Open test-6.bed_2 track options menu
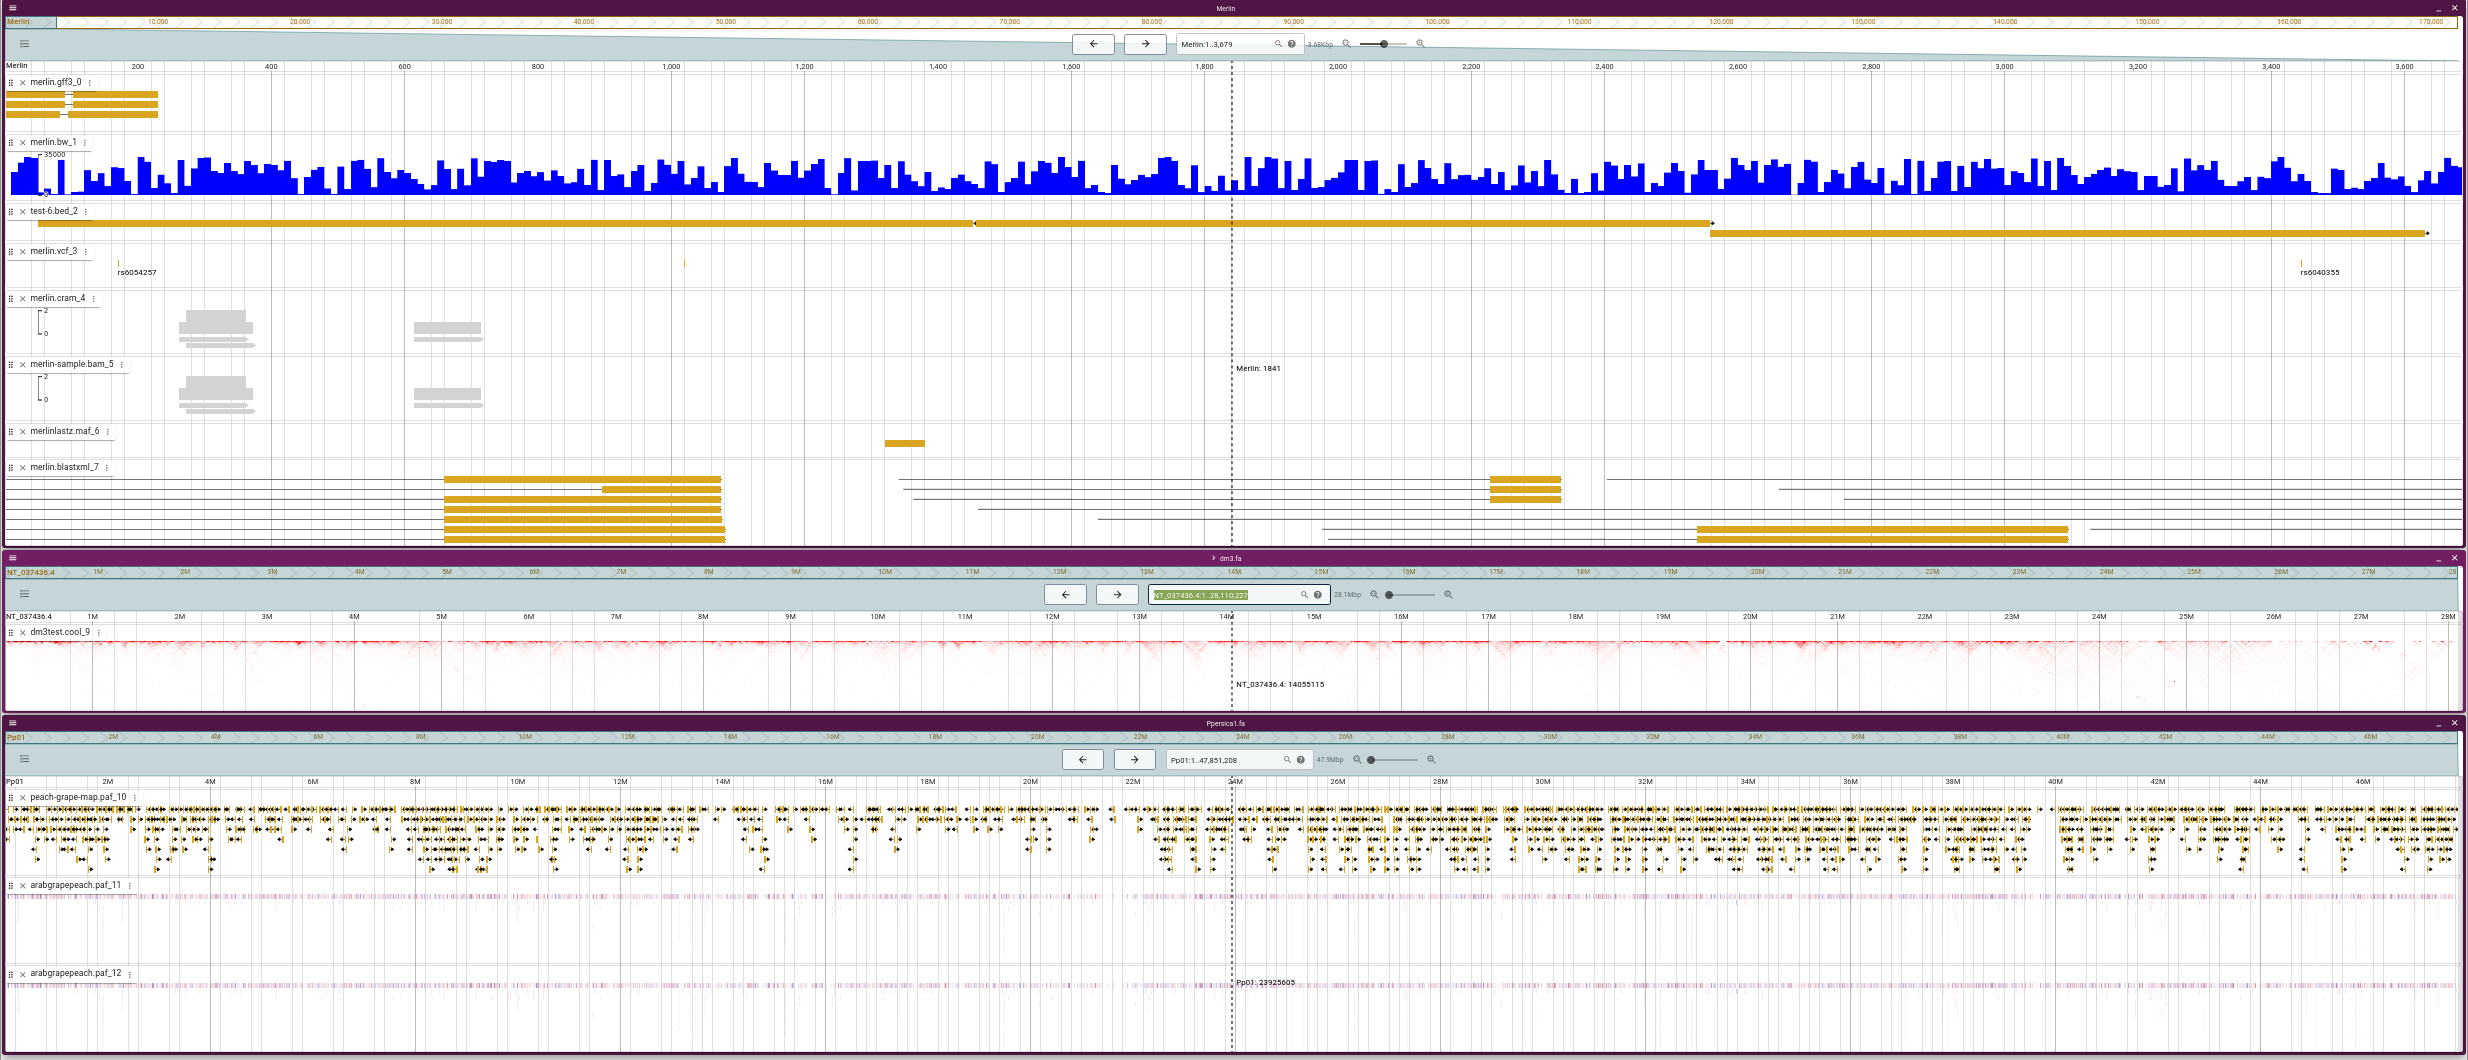 click(86, 212)
